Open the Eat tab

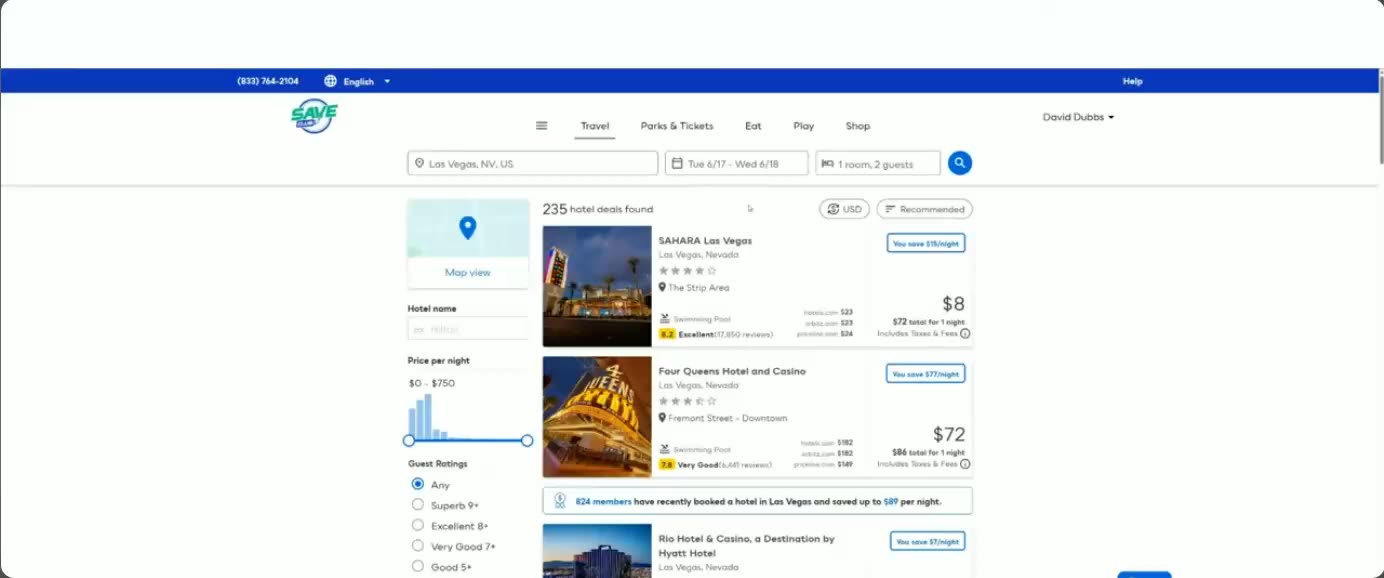pos(753,126)
